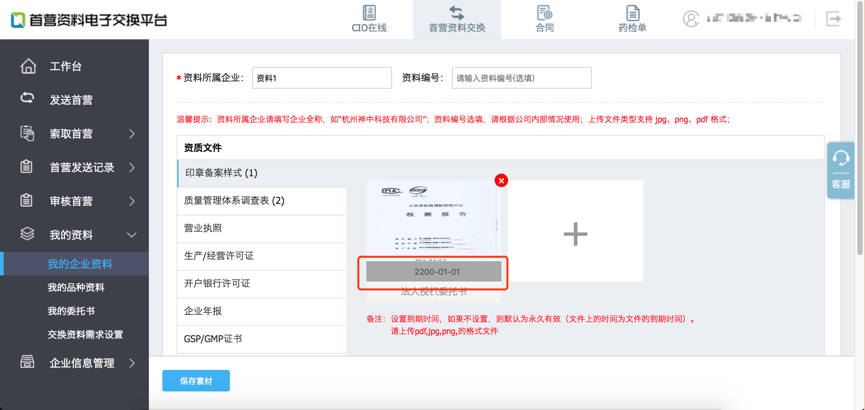This screenshot has height=410, width=865.
Task: Select 生产/经营许可证 category
Action: [x=261, y=256]
